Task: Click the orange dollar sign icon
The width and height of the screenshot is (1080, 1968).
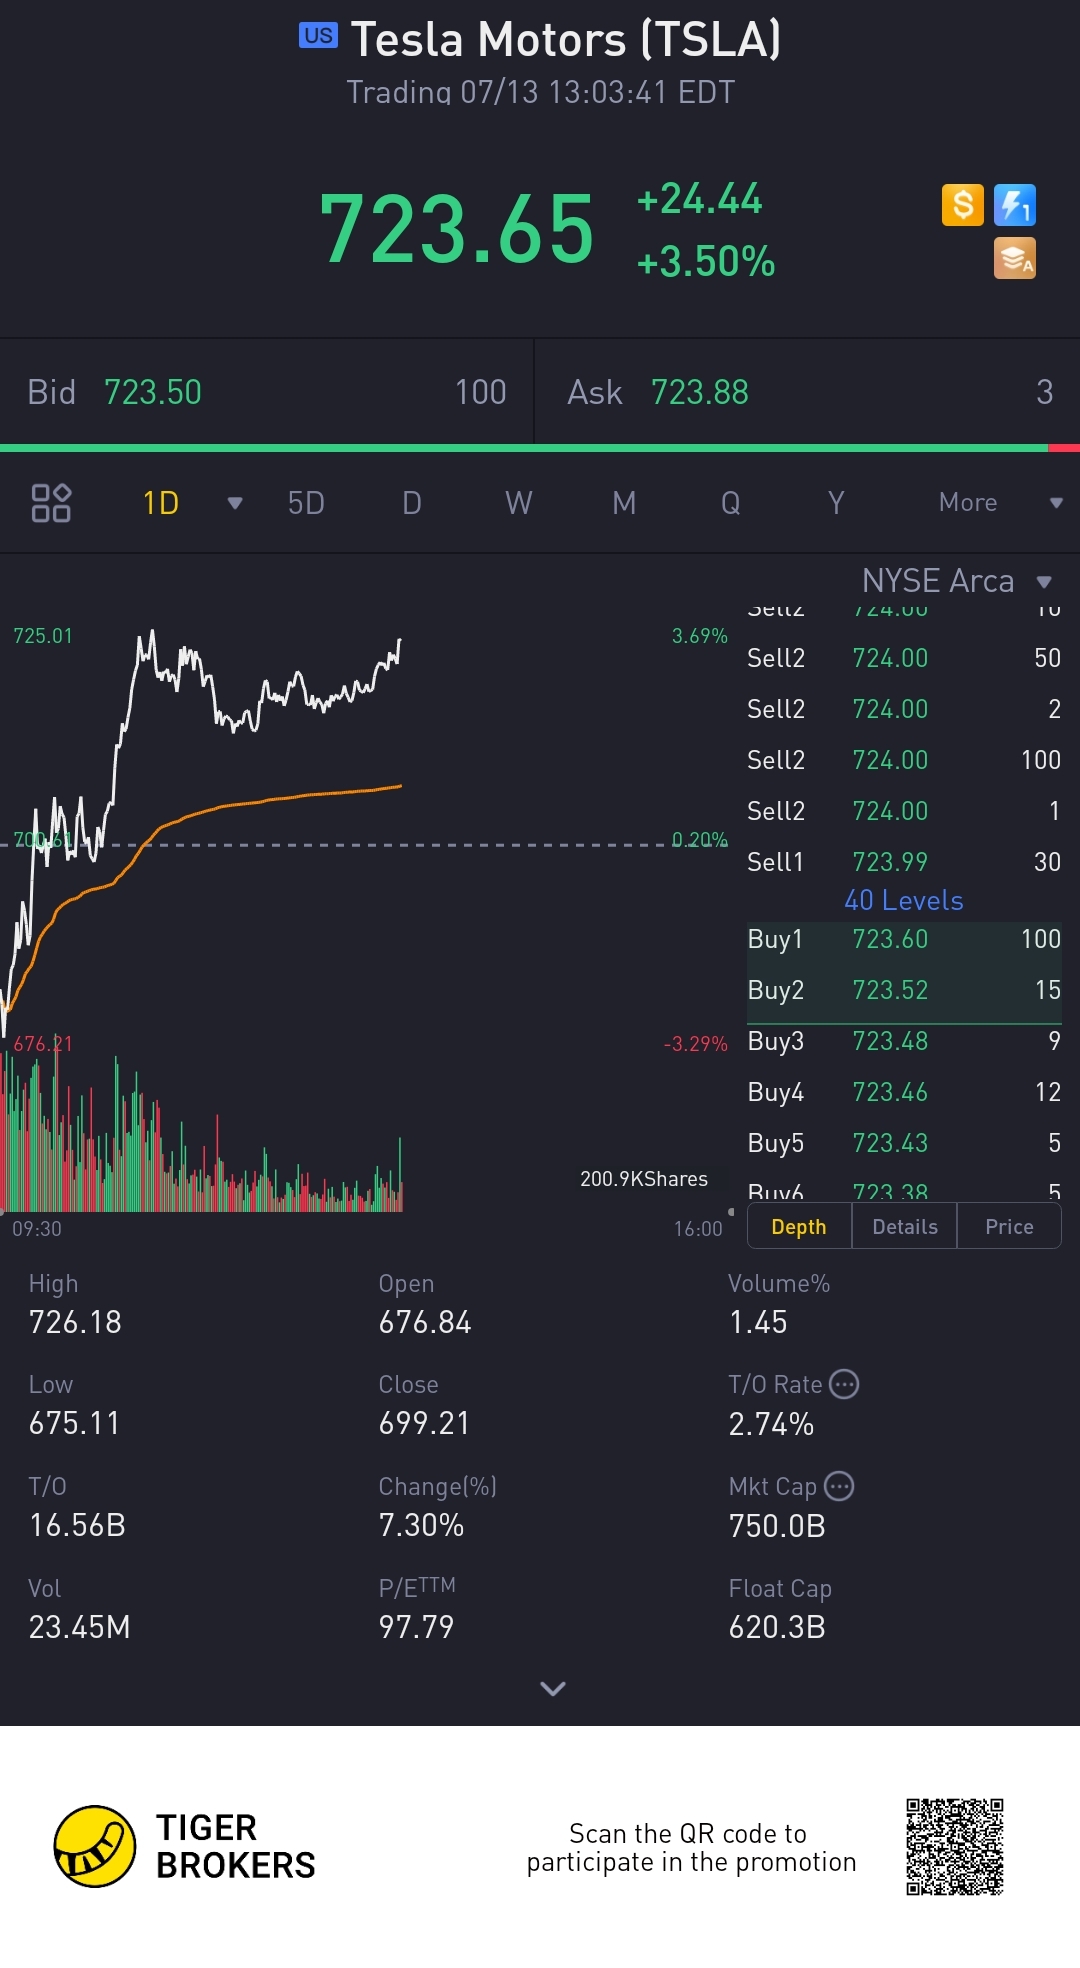Action: tap(963, 205)
